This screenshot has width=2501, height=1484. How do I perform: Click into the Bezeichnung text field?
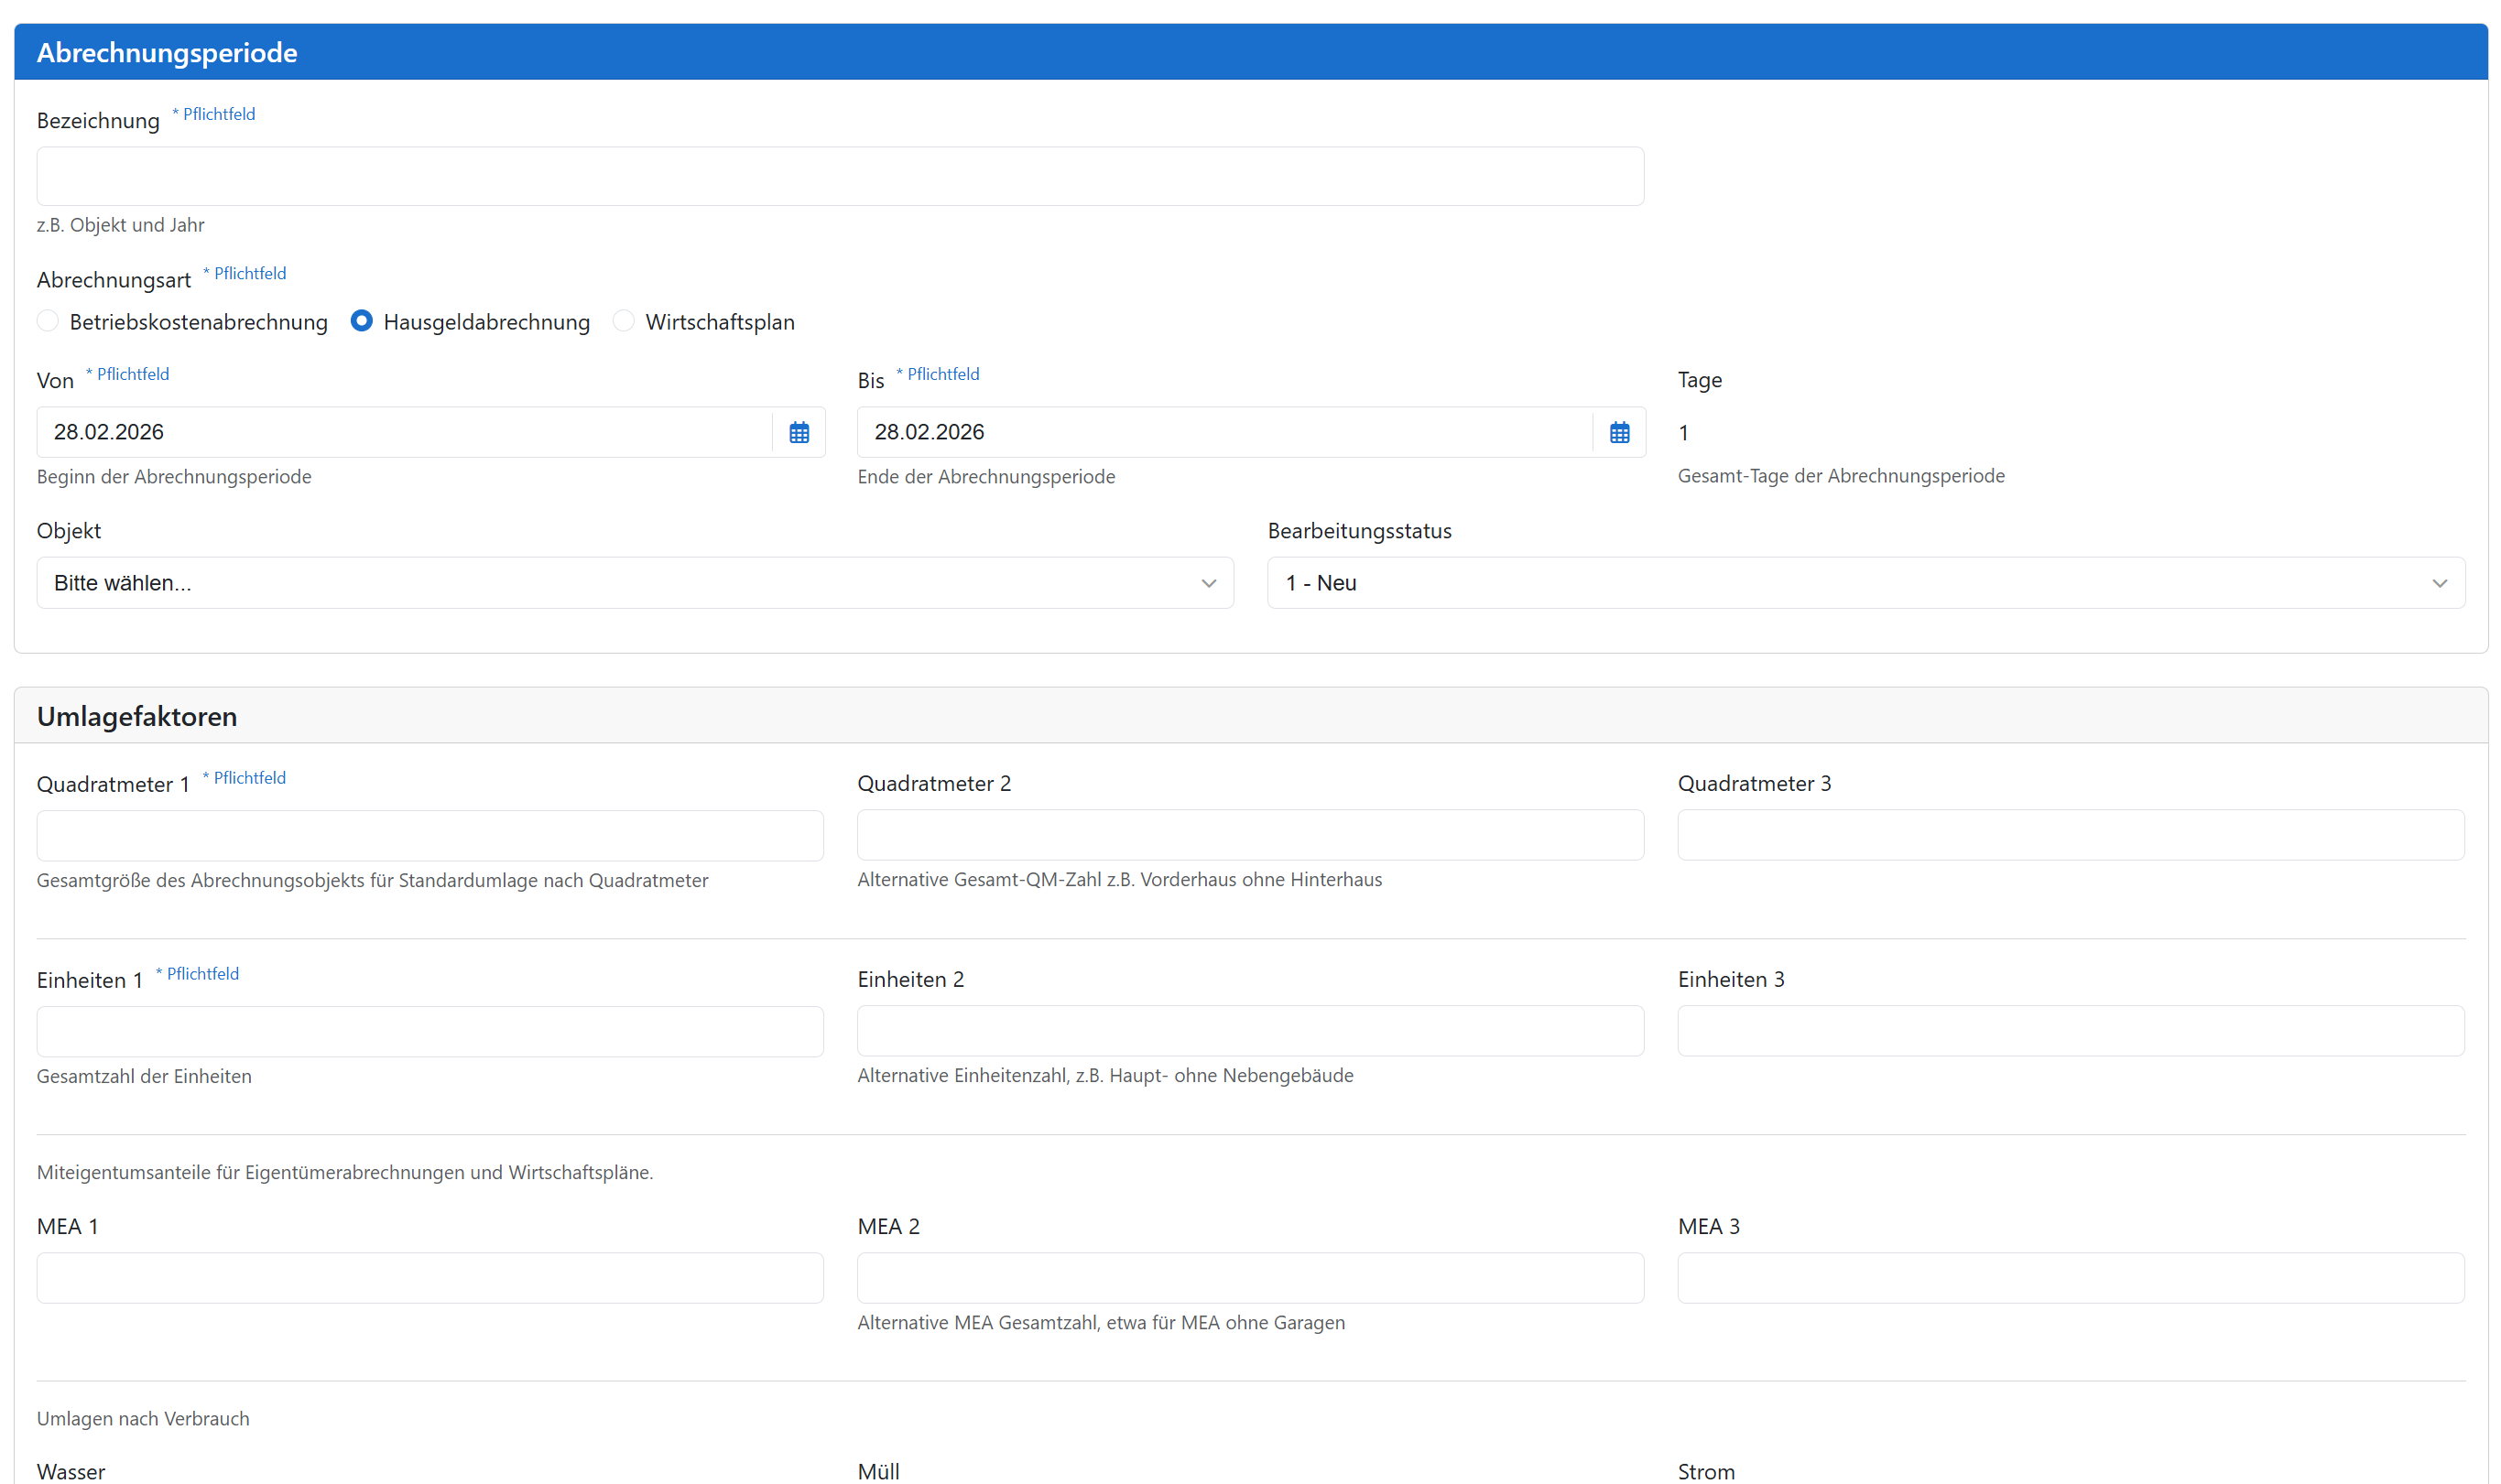pos(839,177)
